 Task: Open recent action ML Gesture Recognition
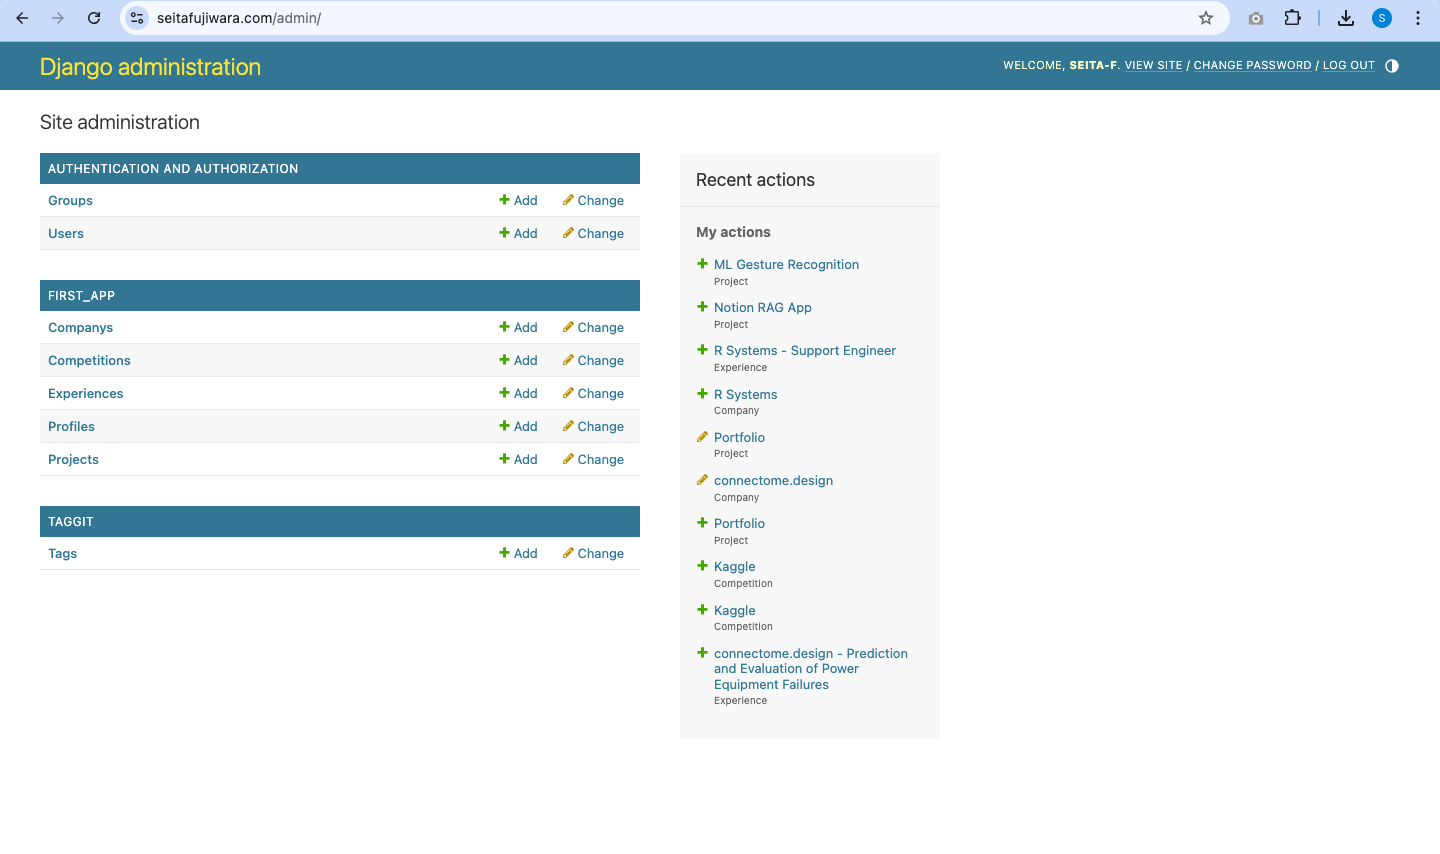[x=786, y=264]
